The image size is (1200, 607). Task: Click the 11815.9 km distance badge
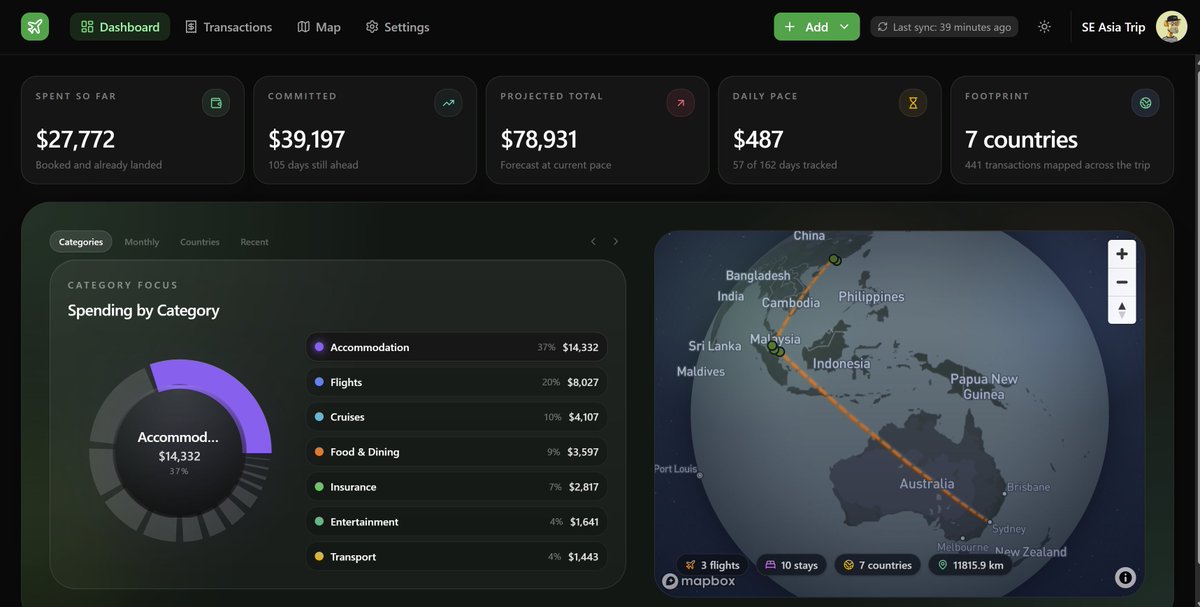(x=969, y=565)
